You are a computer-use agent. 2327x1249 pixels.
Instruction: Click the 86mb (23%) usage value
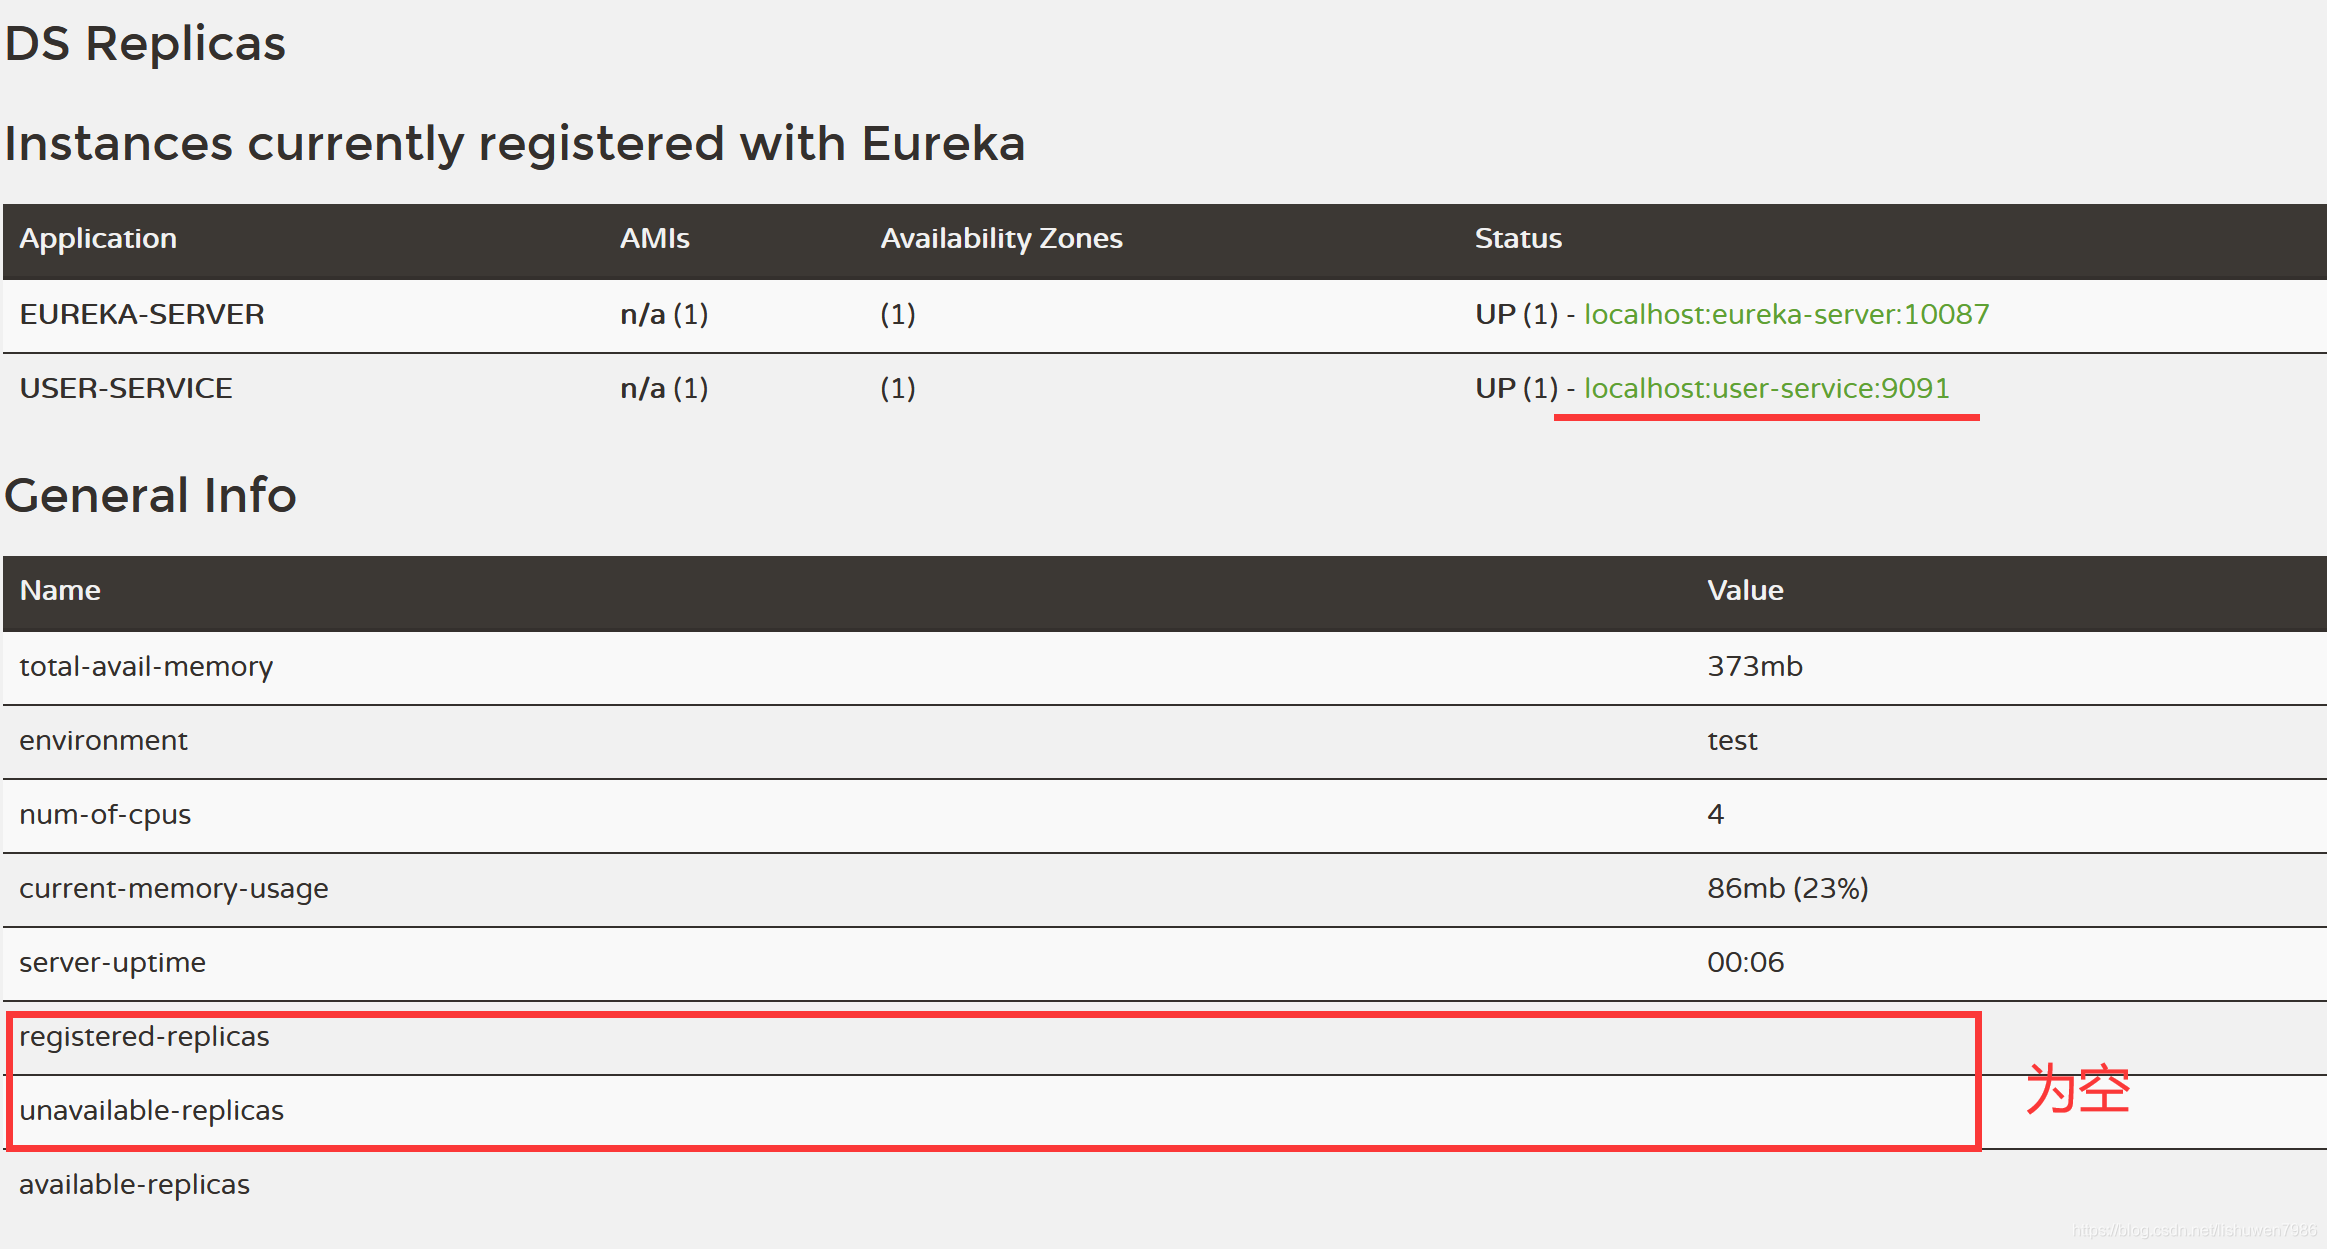(1787, 888)
